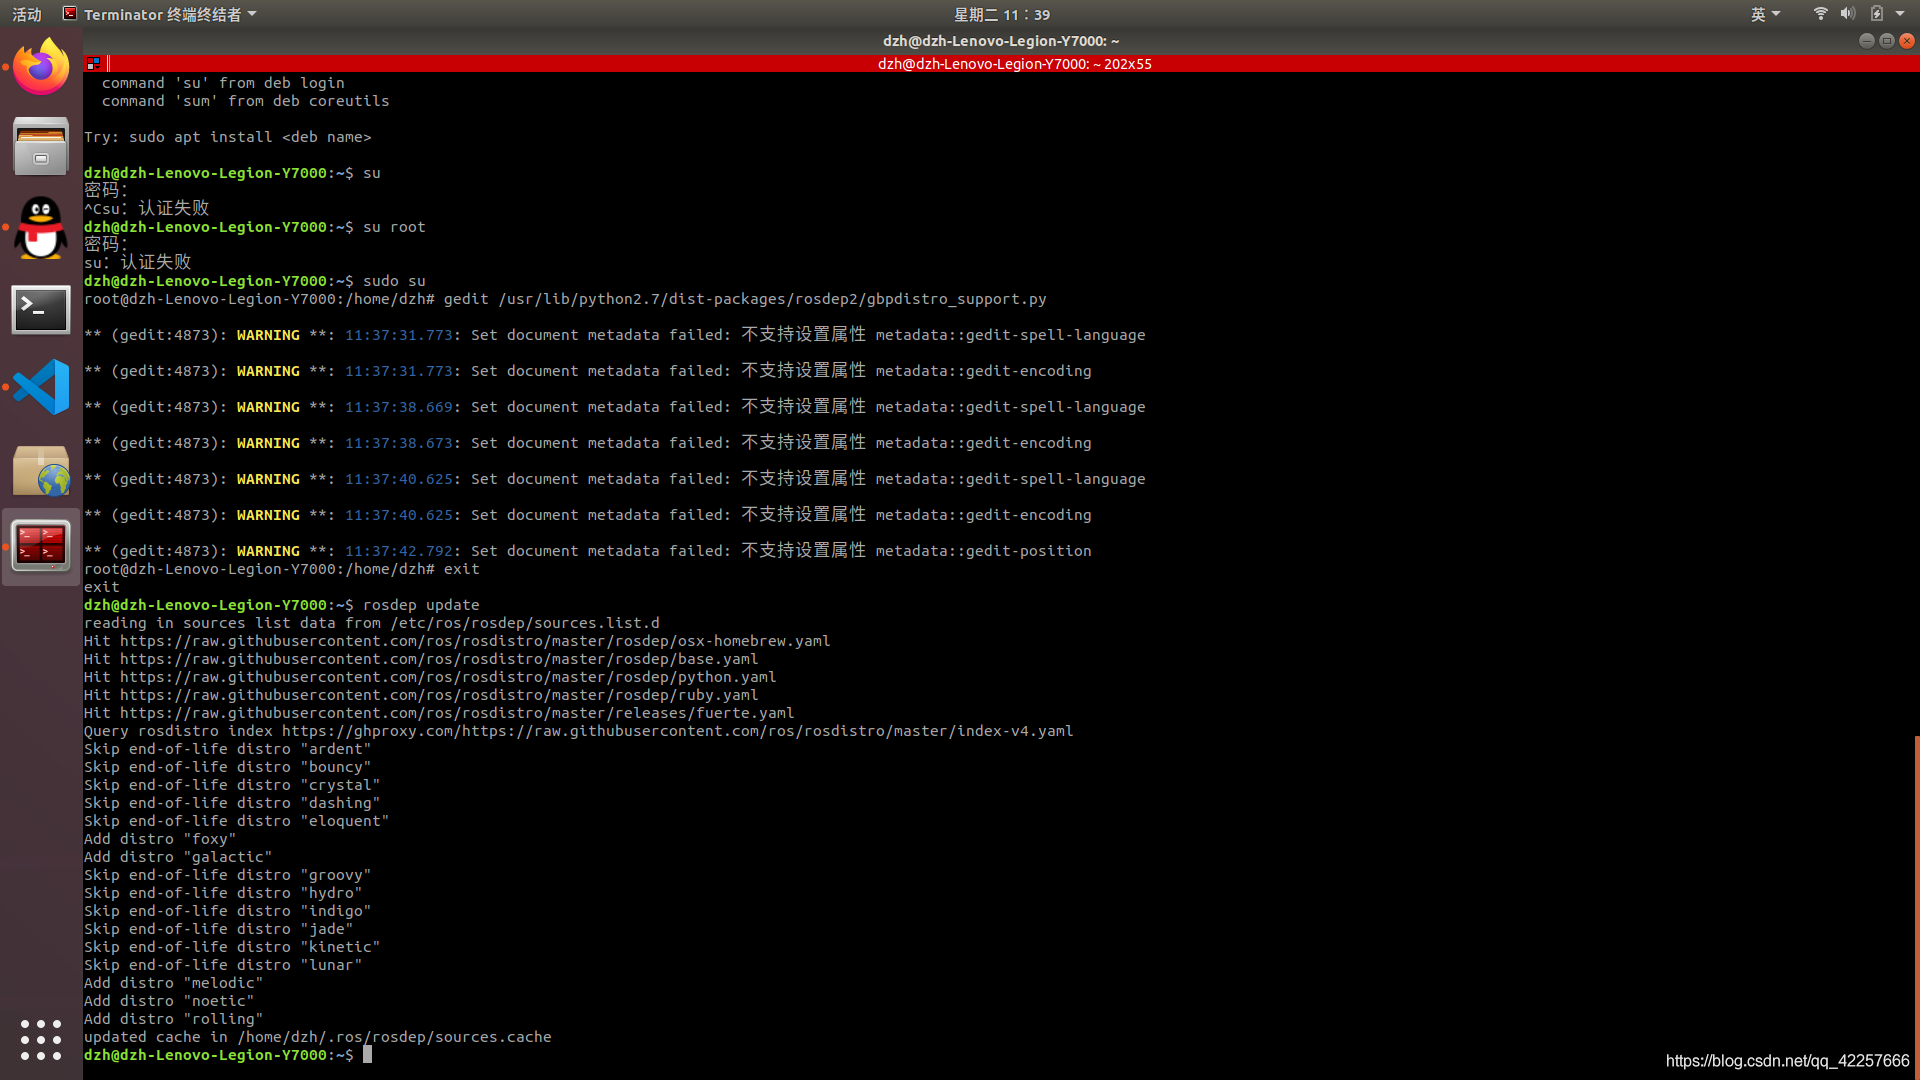Click the red terminal title bar
1920x1080 pixels.
[x=1014, y=63]
